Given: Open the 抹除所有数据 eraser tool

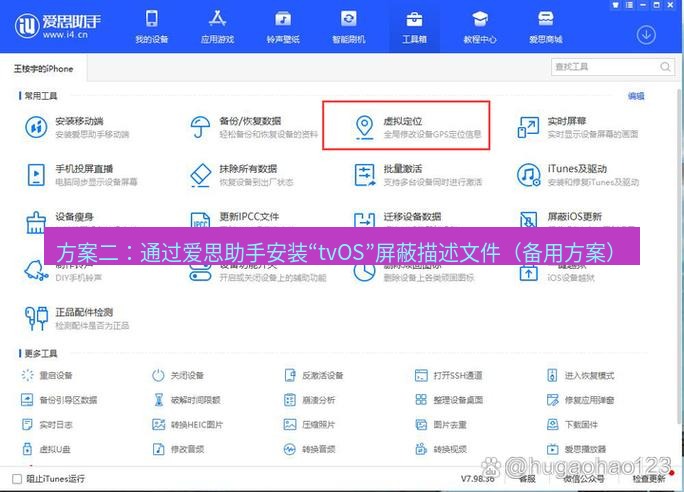Looking at the screenshot, I should coord(241,174).
